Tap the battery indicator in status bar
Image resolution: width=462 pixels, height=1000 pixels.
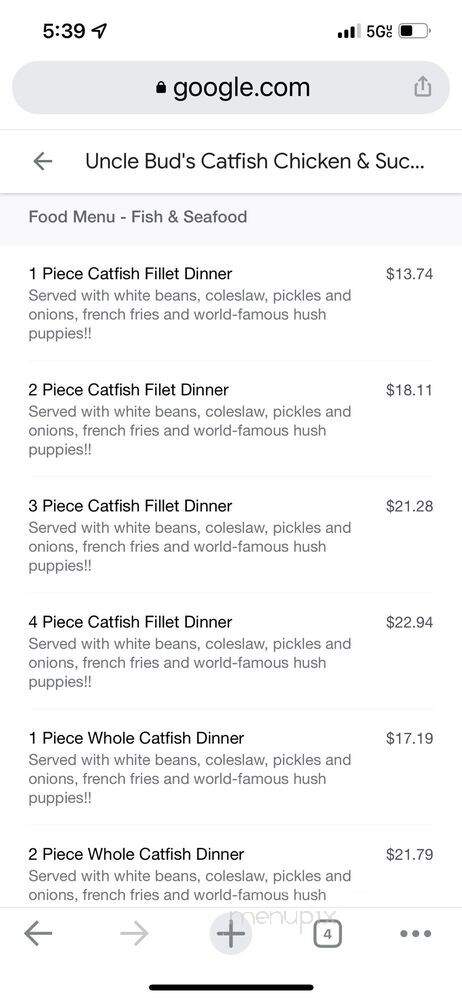[x=415, y=31]
